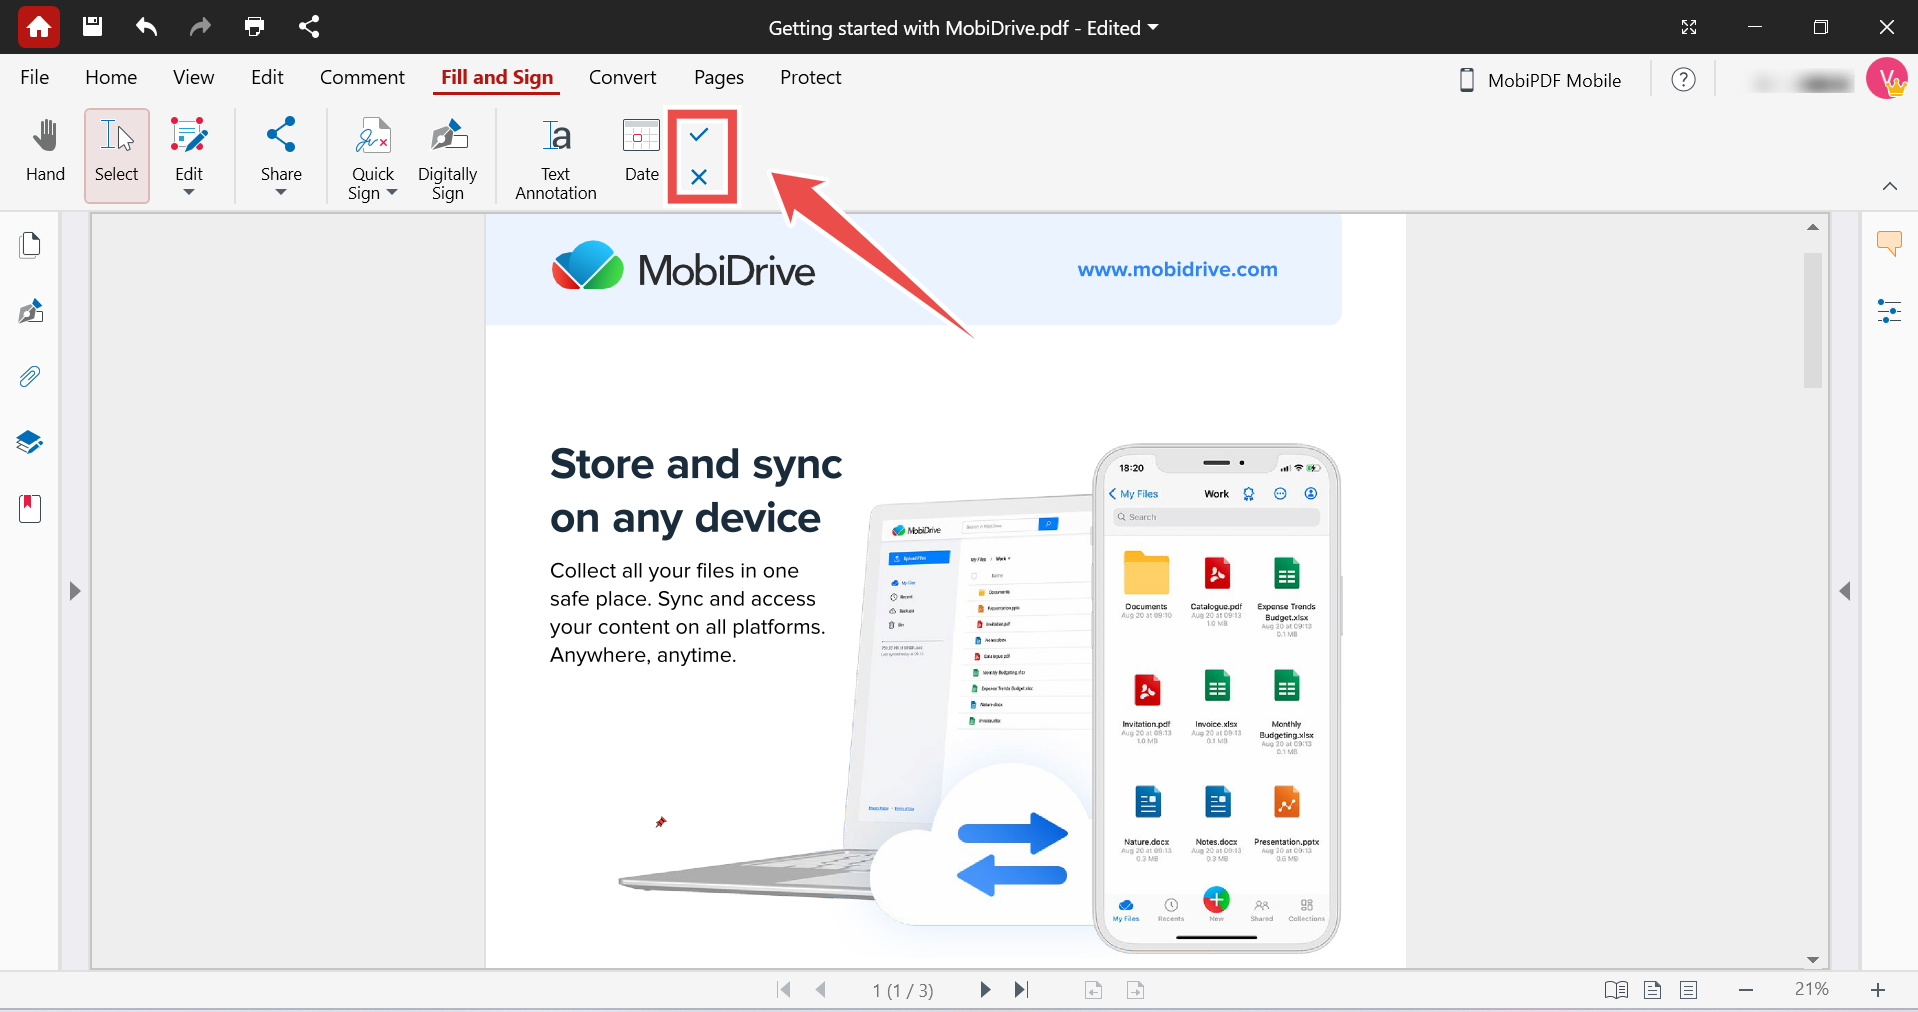Open the Pages thumbnails side panel
Image resolution: width=1918 pixels, height=1012 pixels.
coord(30,245)
